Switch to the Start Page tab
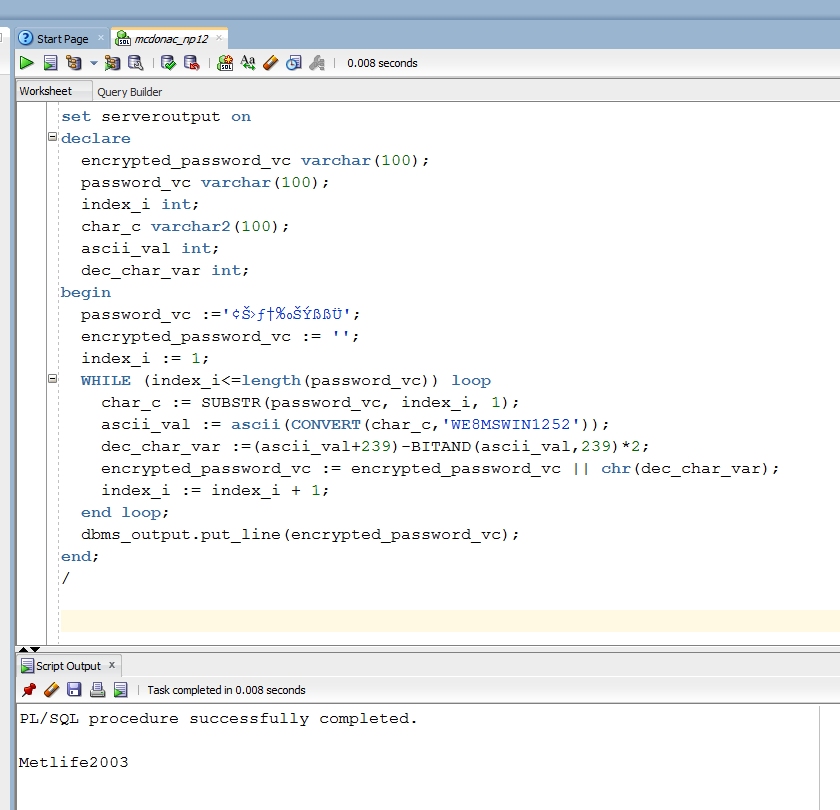Screen dimensions: 840x810 (62, 39)
